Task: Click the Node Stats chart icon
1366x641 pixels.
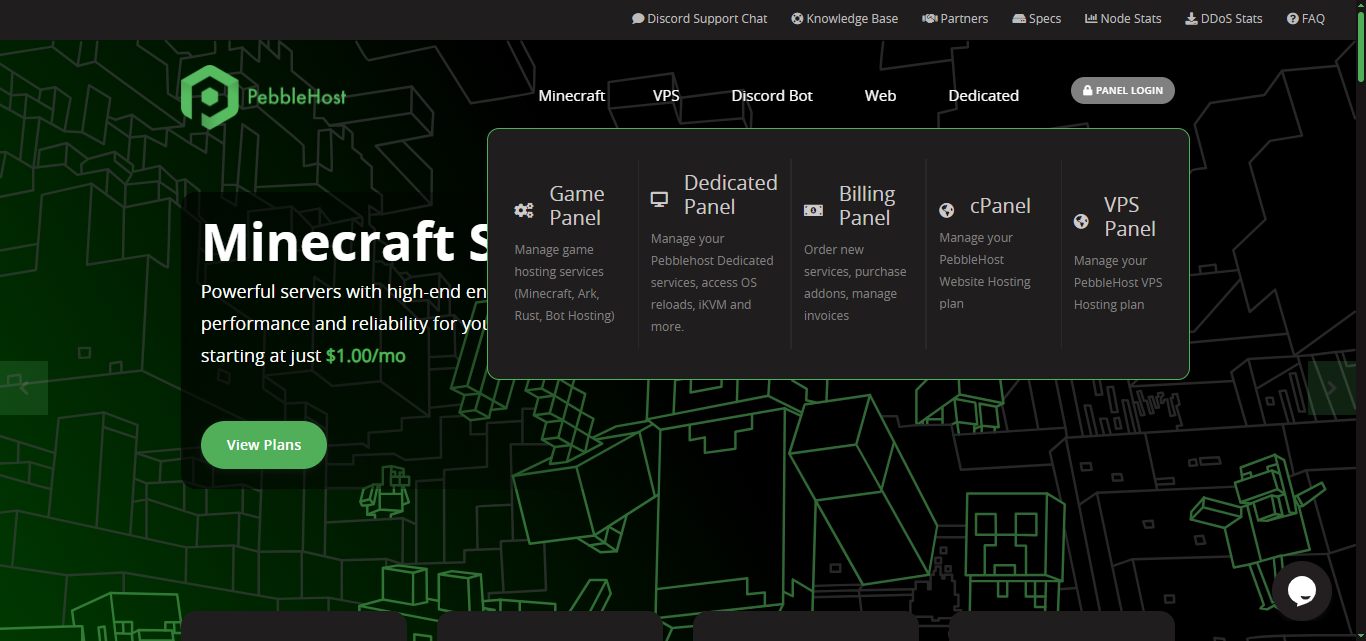Action: point(1091,18)
